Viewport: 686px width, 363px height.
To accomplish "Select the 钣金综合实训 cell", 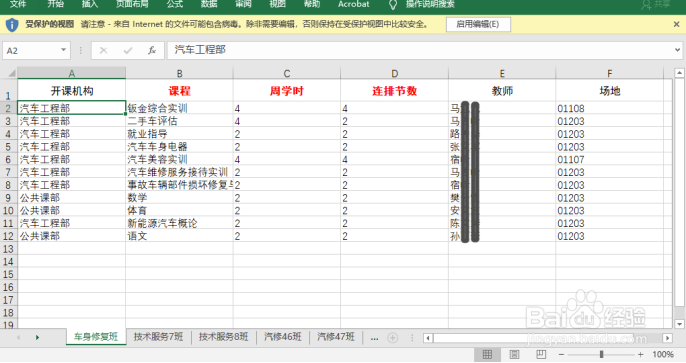I will pyautogui.click(x=179, y=108).
